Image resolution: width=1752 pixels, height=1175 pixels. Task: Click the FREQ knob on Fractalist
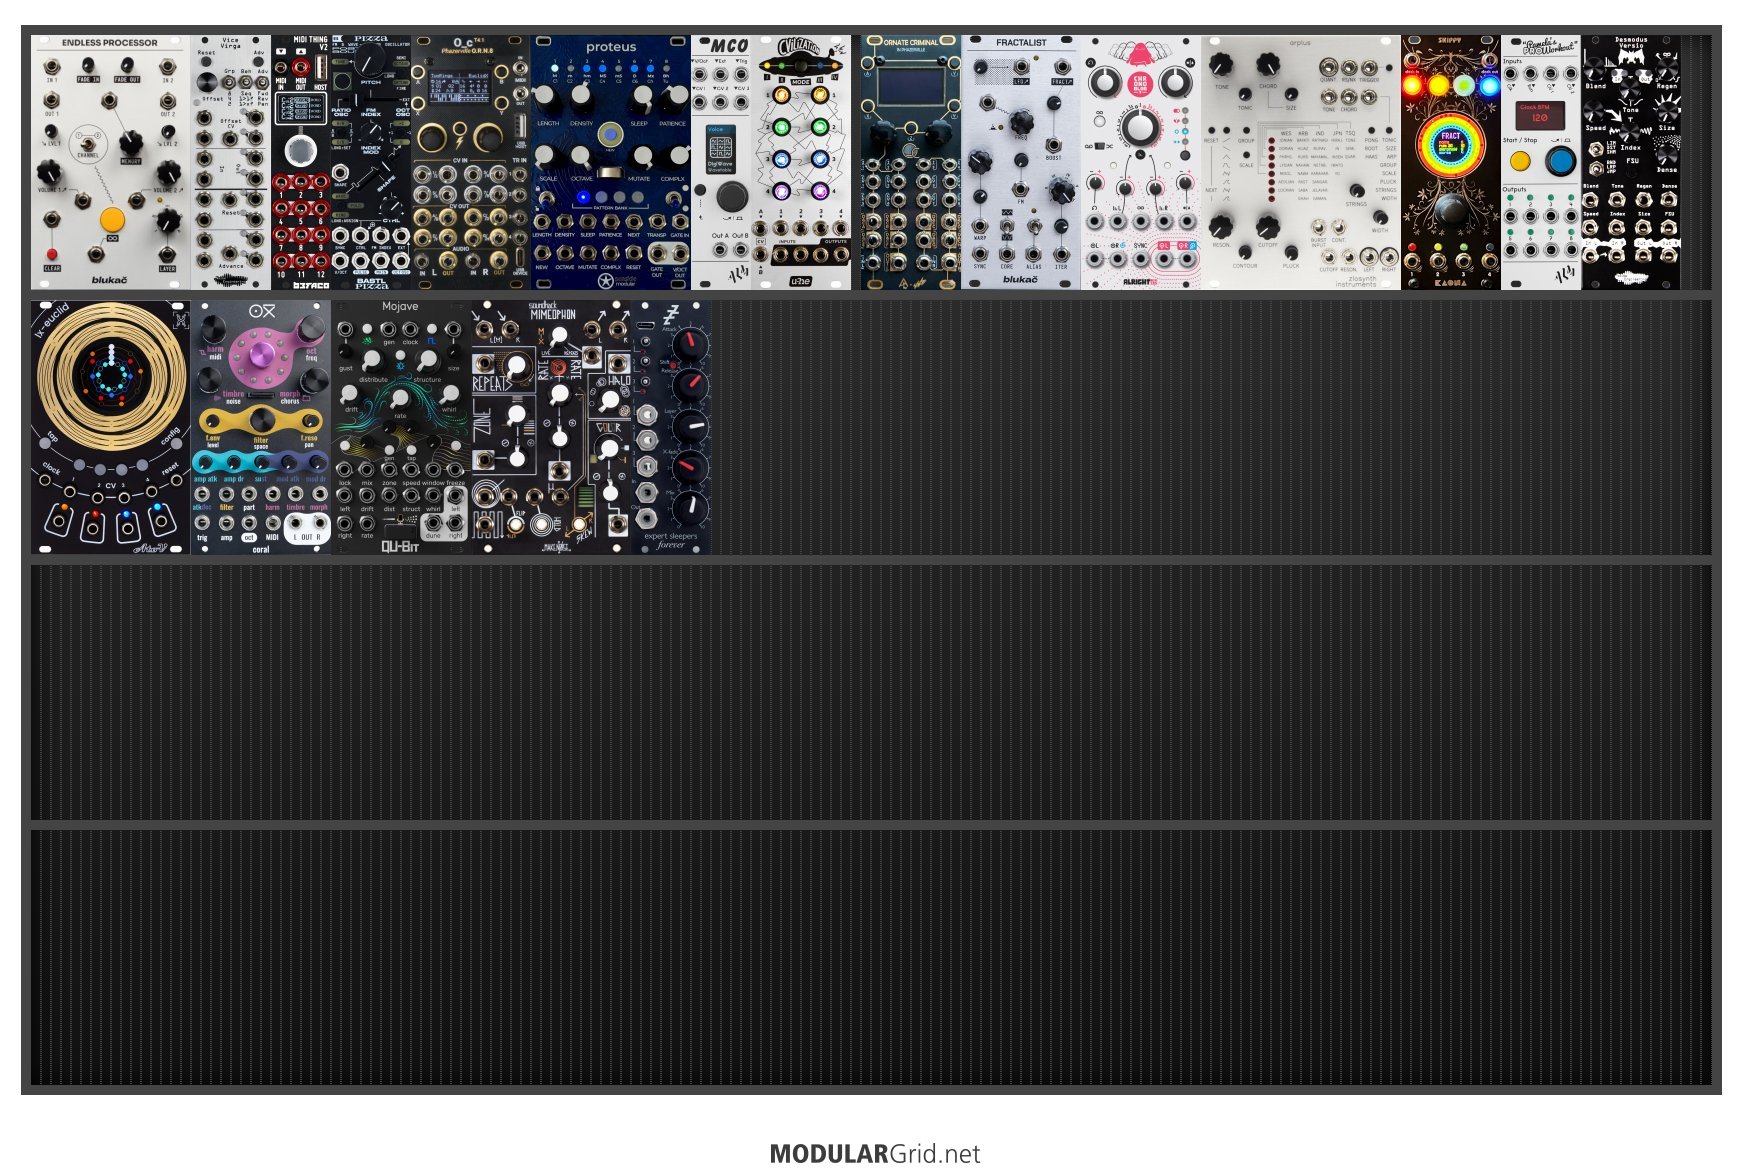click(1020, 122)
